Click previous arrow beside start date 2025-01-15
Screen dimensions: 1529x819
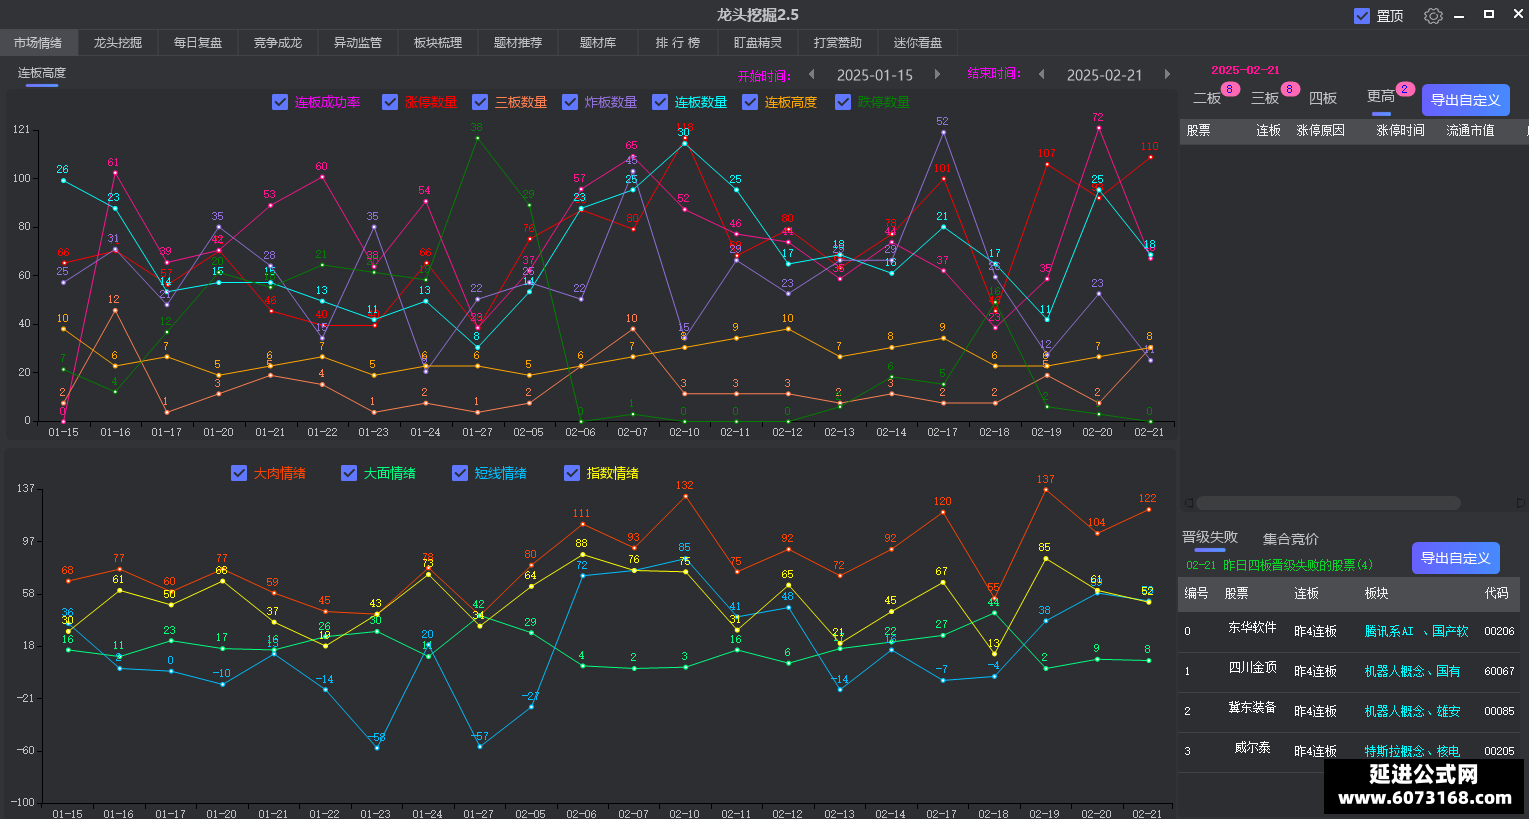812,74
